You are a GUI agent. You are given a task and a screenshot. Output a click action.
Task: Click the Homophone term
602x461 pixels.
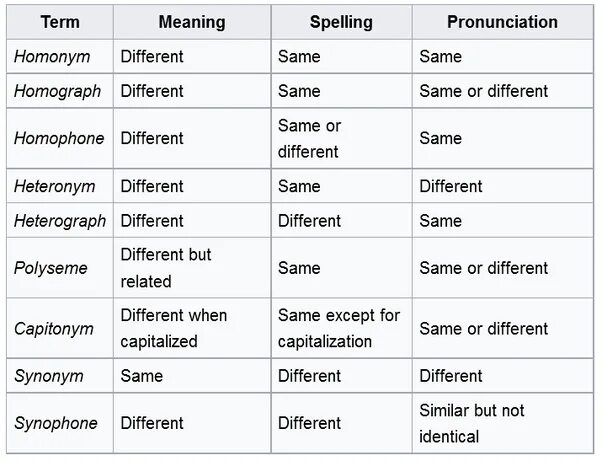[58, 139]
